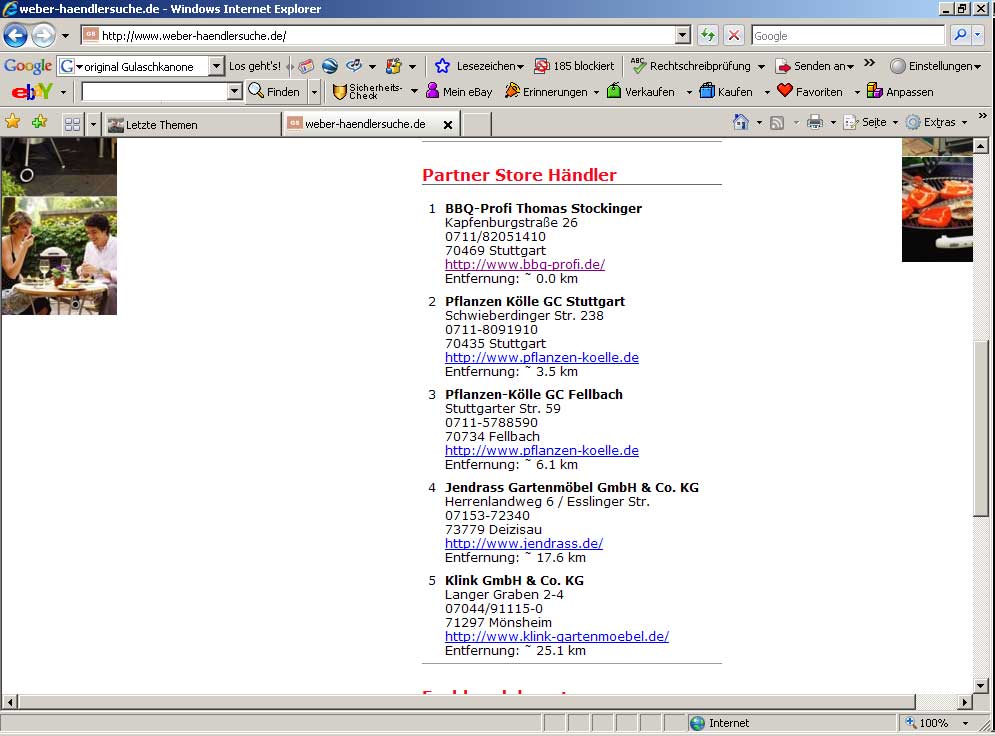
Task: Click the Jendrass Gartenmöbel GmbH & Co. KG heading
Action: click(572, 487)
